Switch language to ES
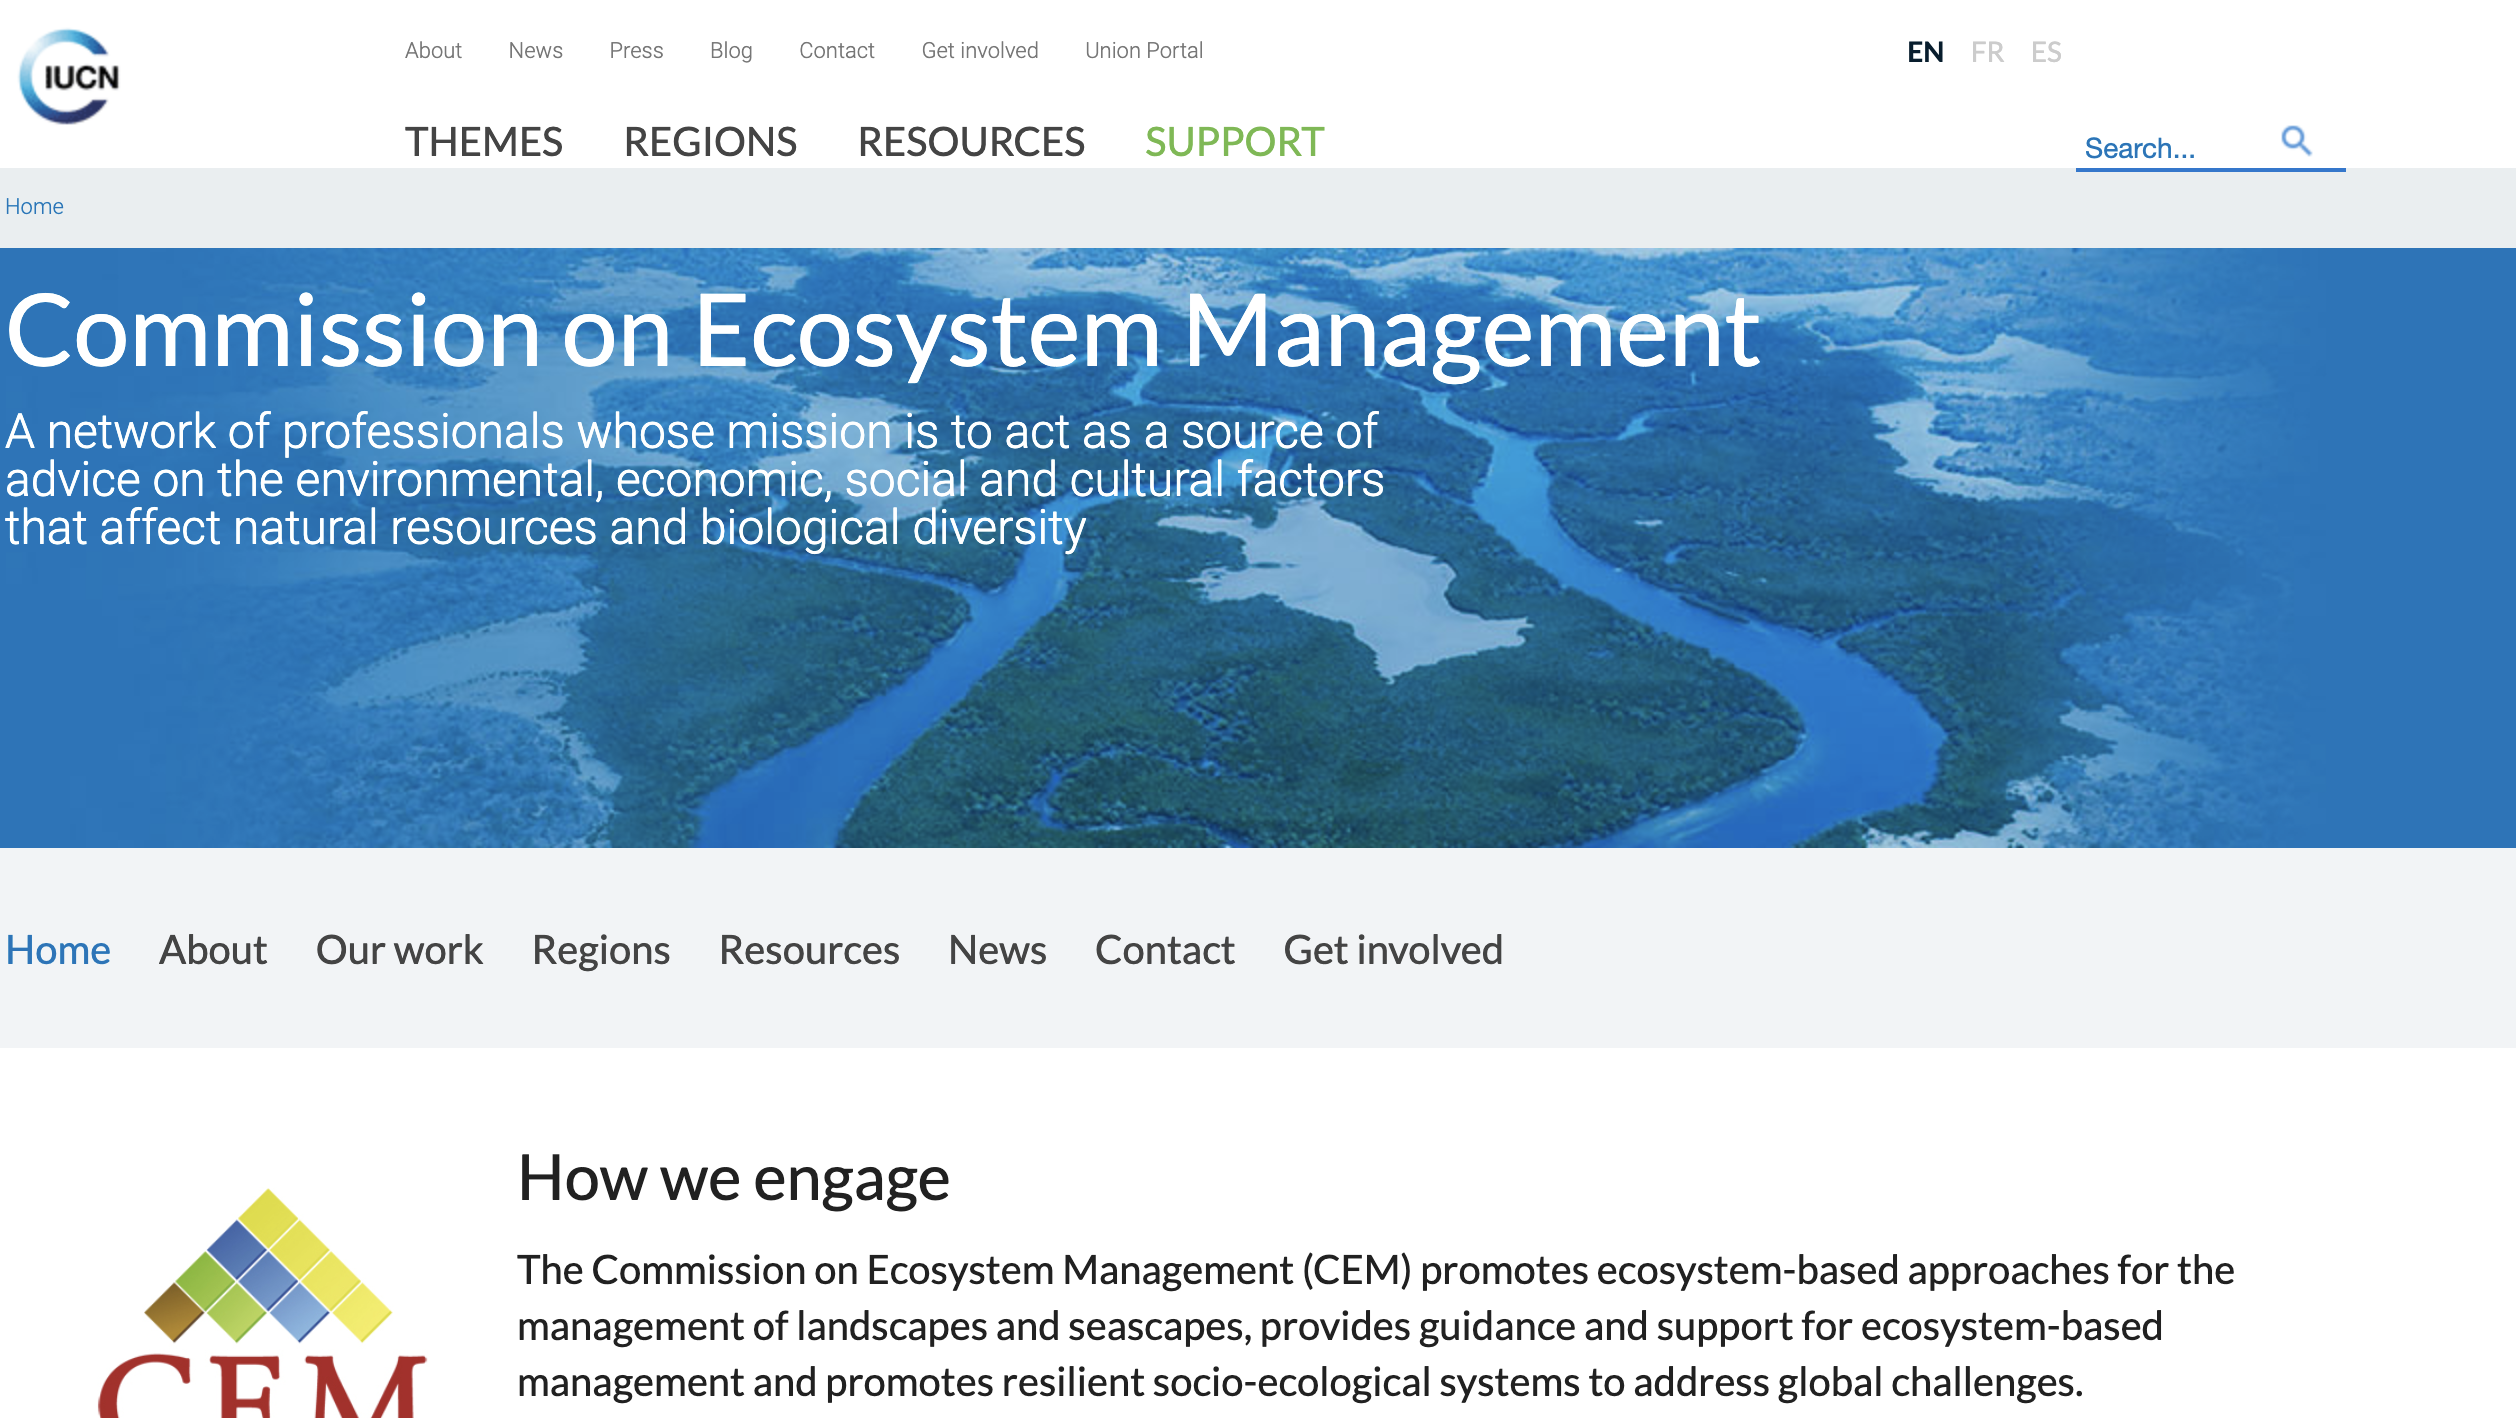The height and width of the screenshot is (1418, 2516). coord(2046,52)
